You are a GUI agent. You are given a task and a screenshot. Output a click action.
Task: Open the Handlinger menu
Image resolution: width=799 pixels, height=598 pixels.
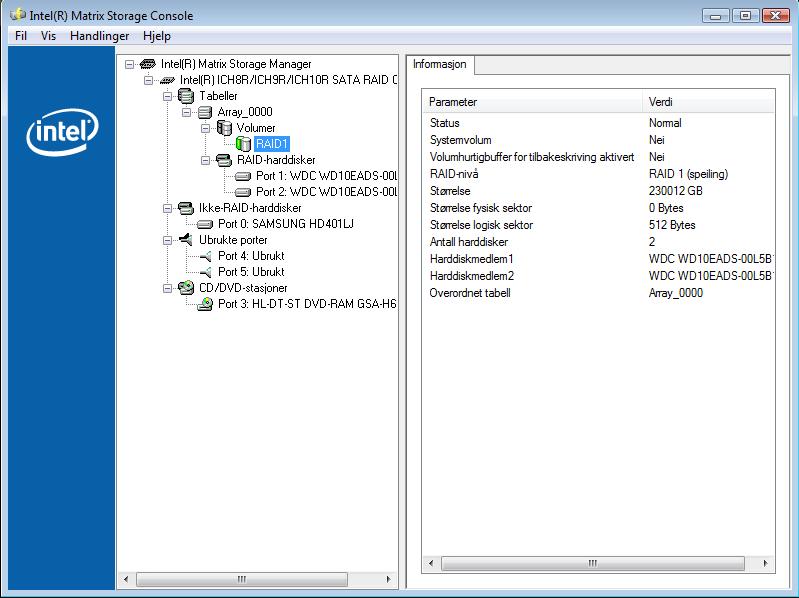(99, 36)
